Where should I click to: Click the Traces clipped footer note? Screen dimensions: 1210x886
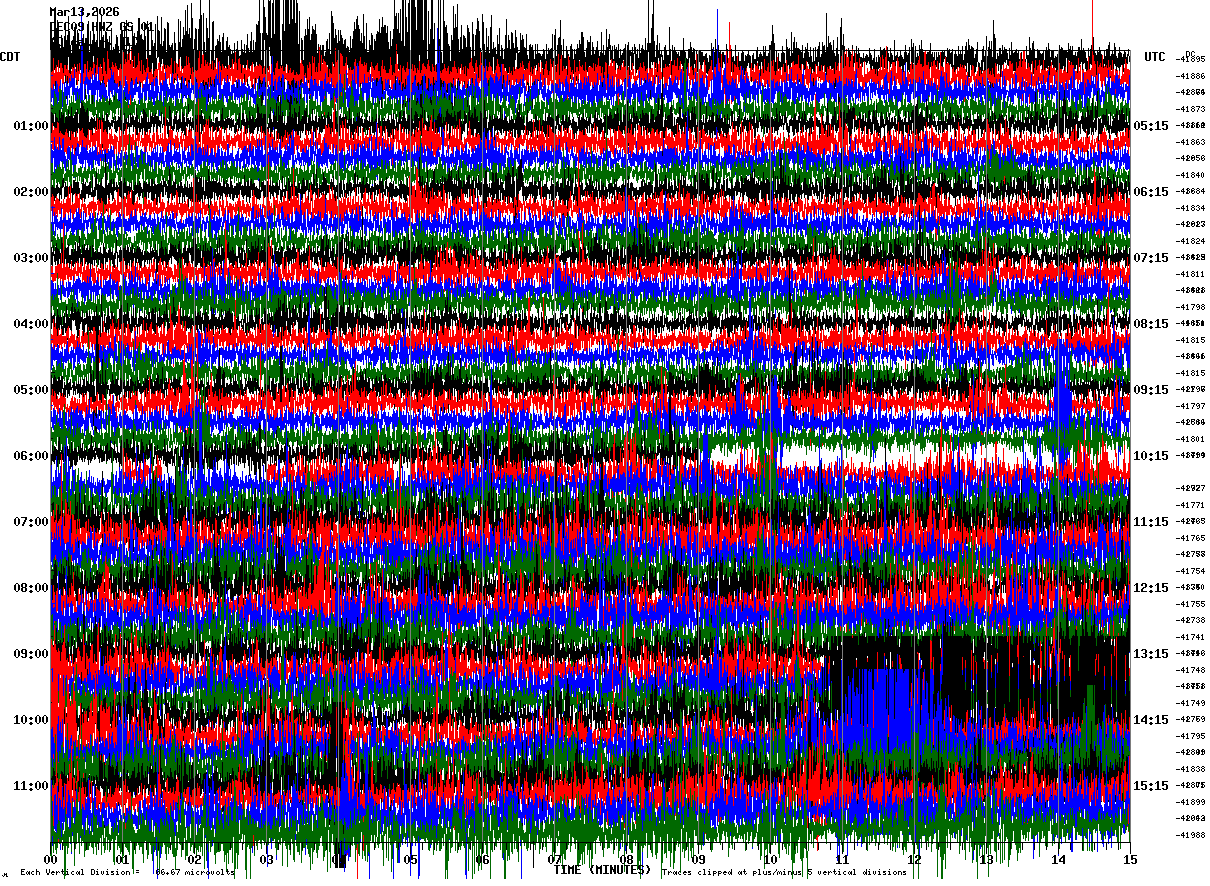coord(784,873)
